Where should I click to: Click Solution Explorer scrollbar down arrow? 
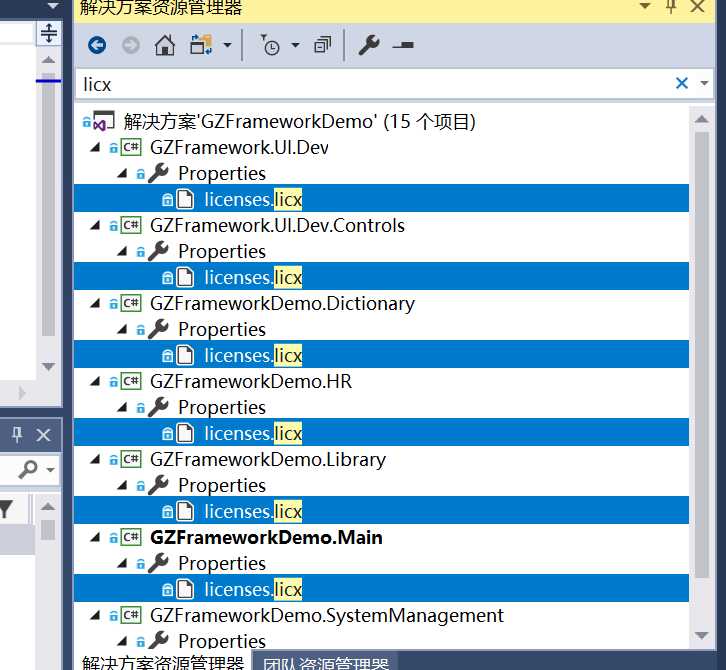pyautogui.click(x=701, y=635)
